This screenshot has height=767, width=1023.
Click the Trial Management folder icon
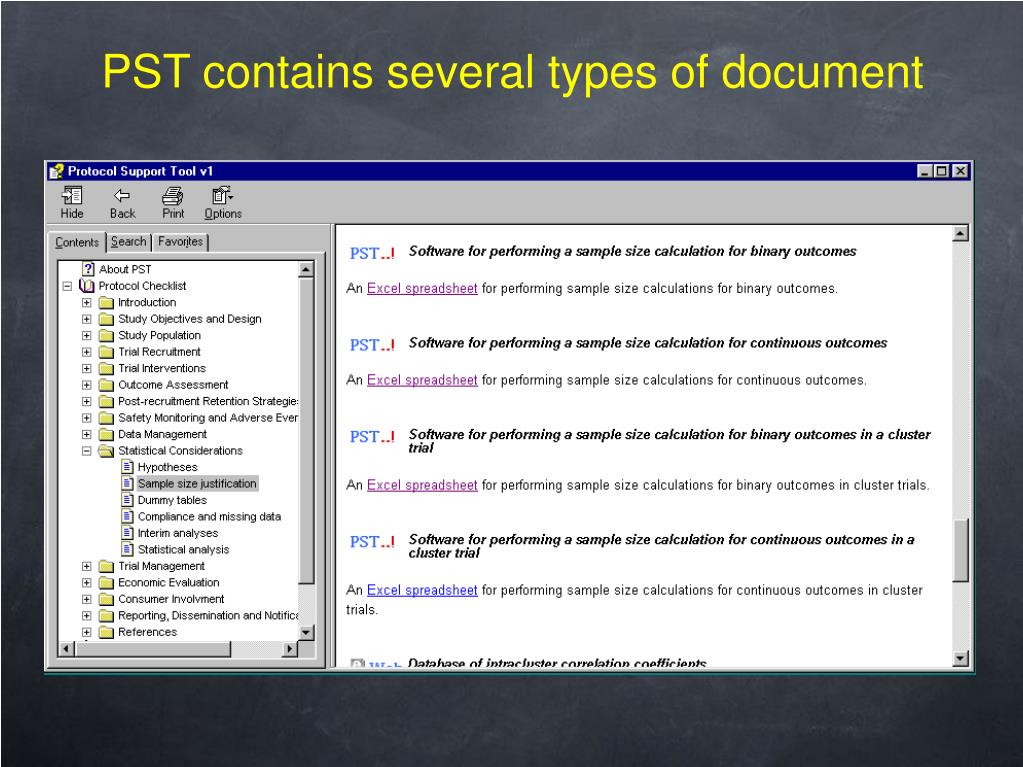point(106,566)
